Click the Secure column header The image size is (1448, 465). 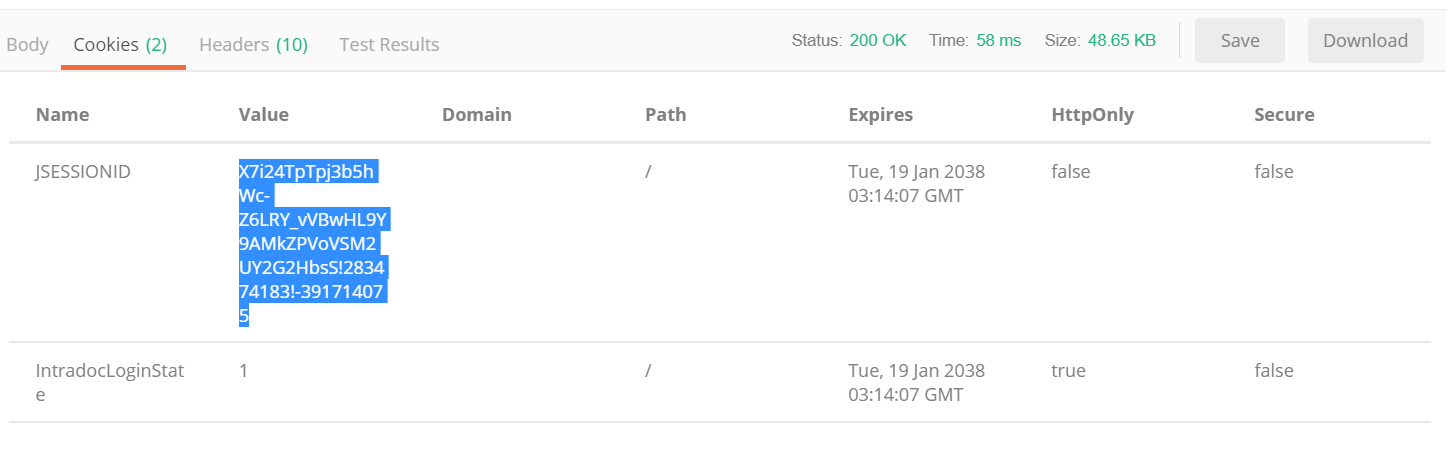pyautogui.click(x=1284, y=115)
